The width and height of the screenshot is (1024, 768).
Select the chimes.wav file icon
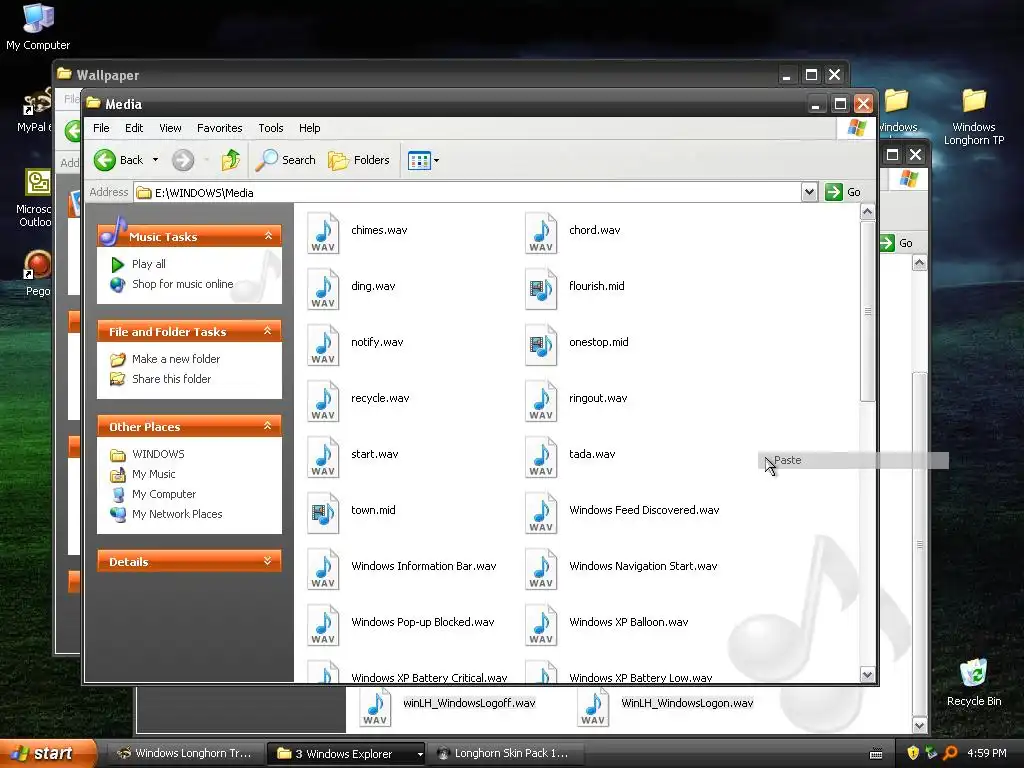323,232
